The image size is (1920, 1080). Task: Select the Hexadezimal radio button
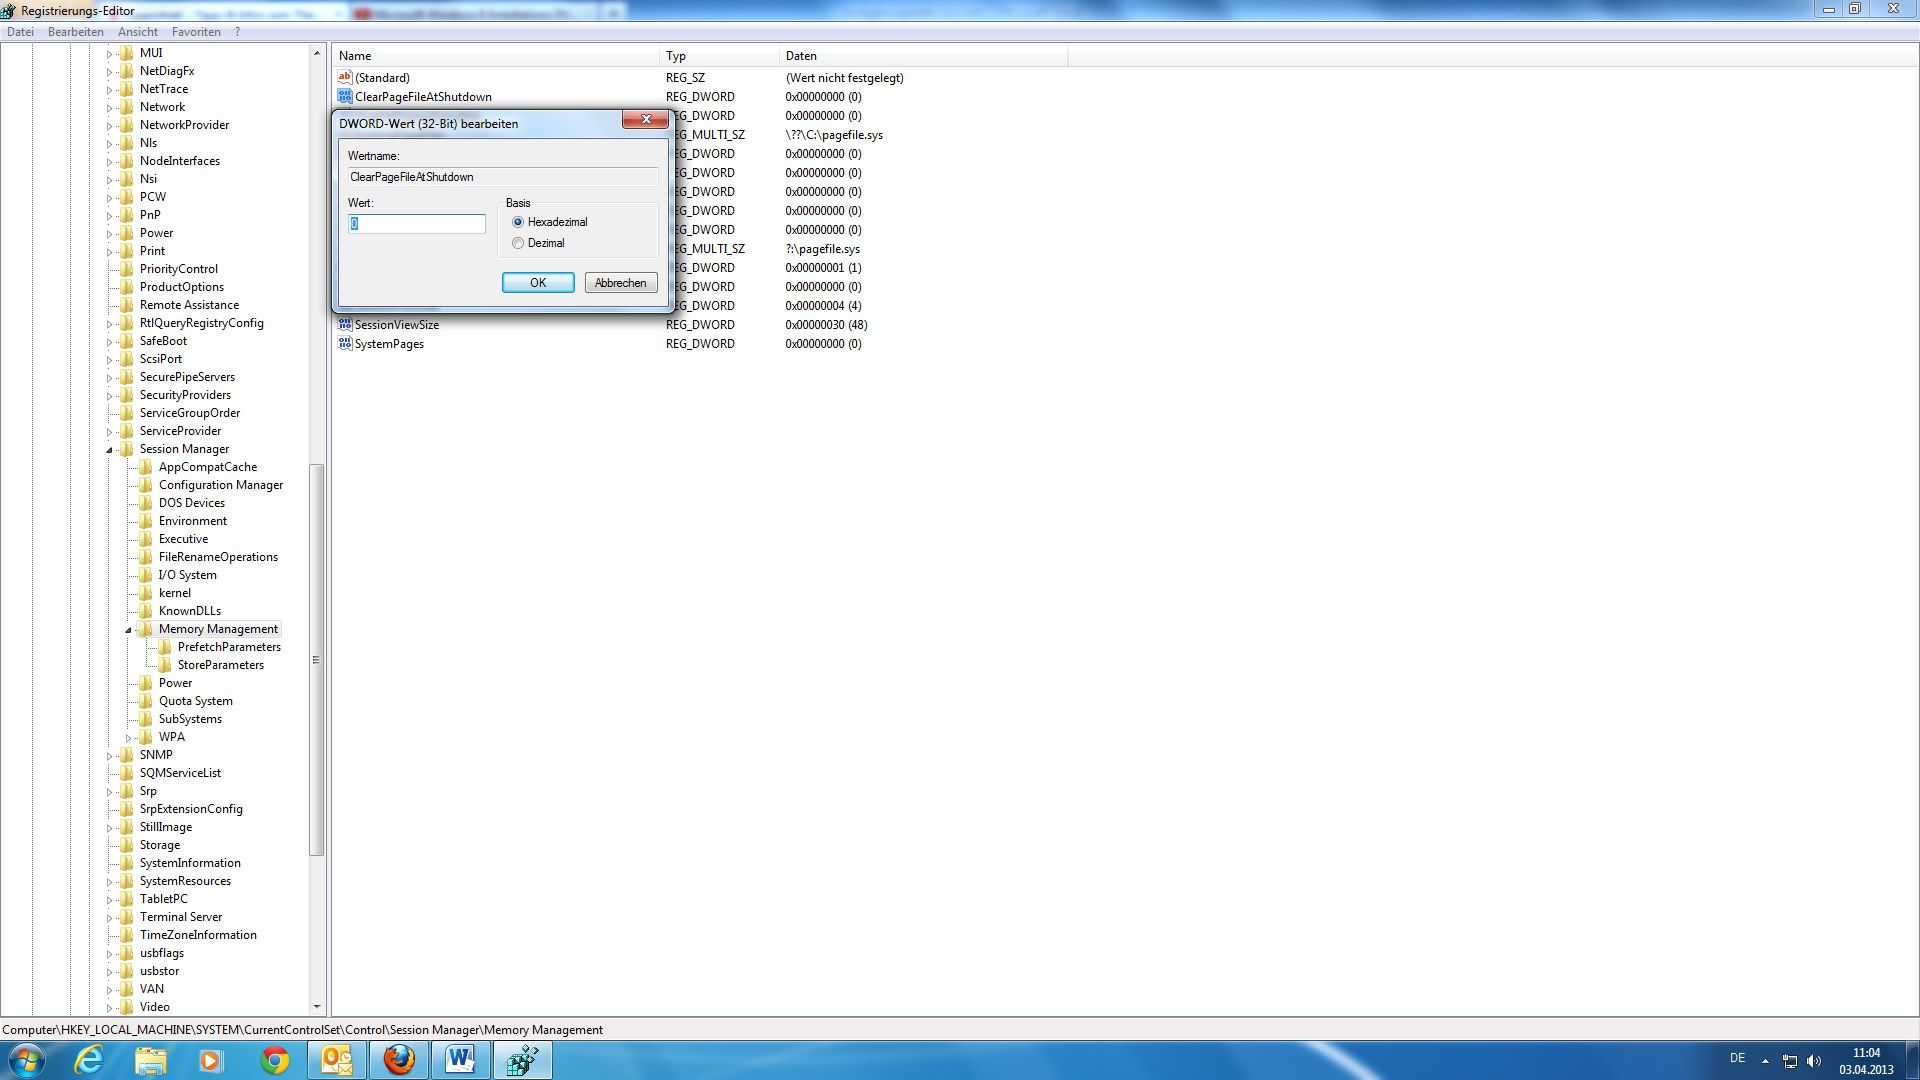coord(518,222)
